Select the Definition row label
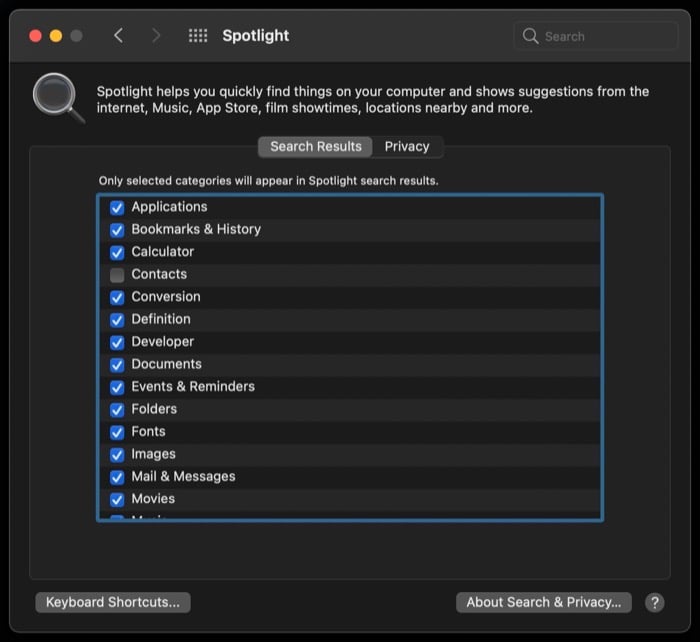 pos(161,319)
